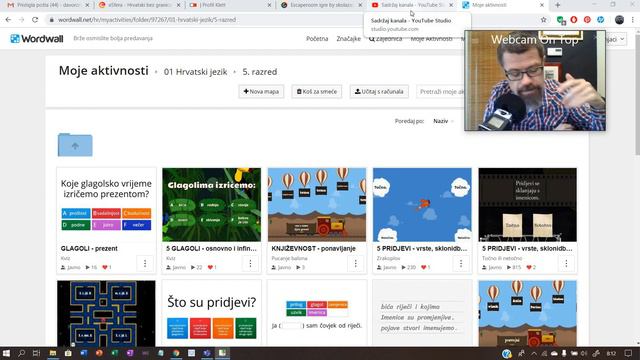This screenshot has width=640, height=360.
Task: Open the Koje glagolsko vrijeme quiz thumbnail
Action: point(106,204)
